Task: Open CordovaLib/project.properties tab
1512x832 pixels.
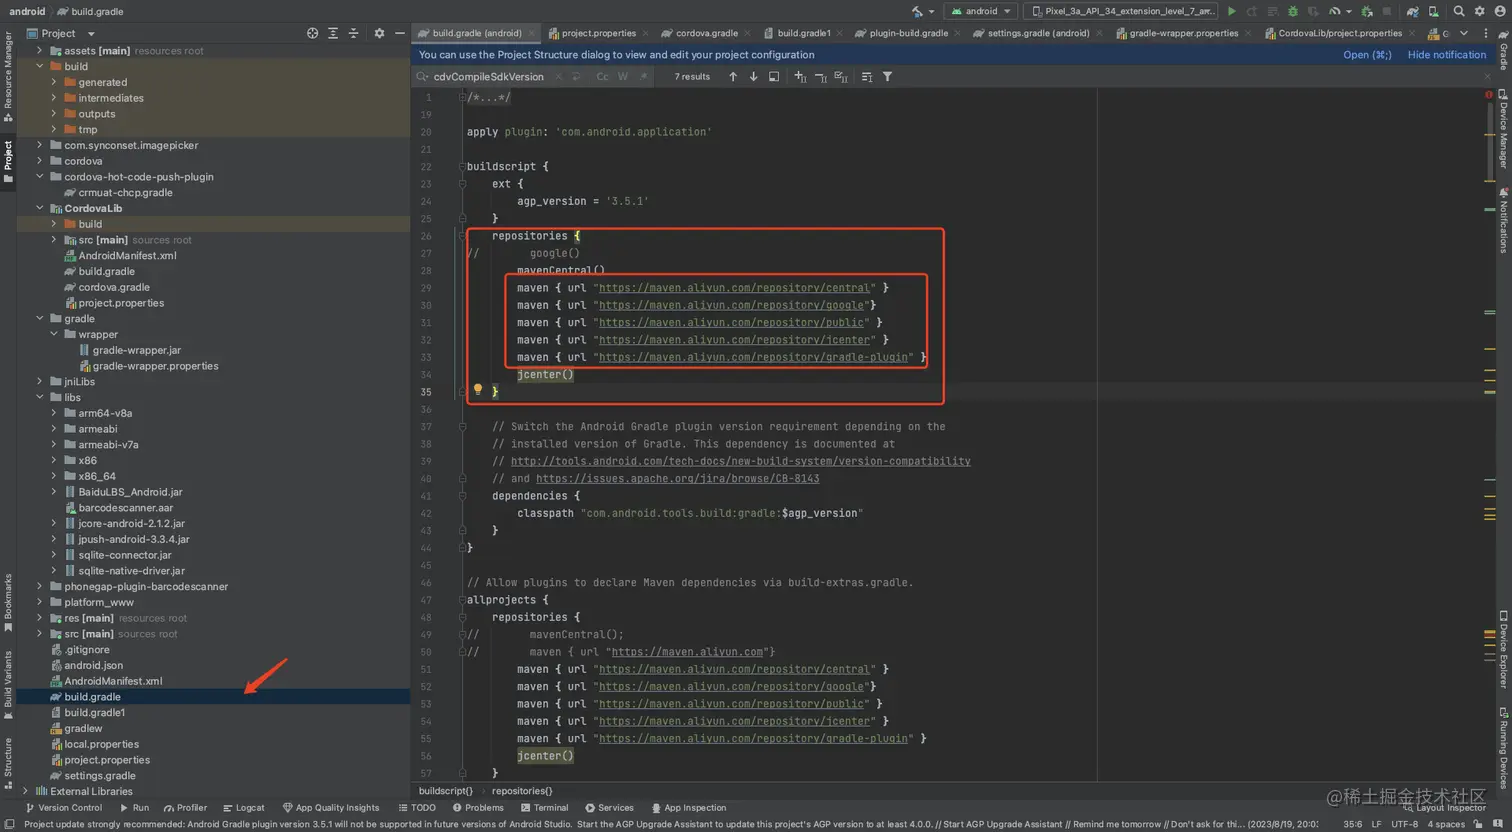Action: 1339,33
